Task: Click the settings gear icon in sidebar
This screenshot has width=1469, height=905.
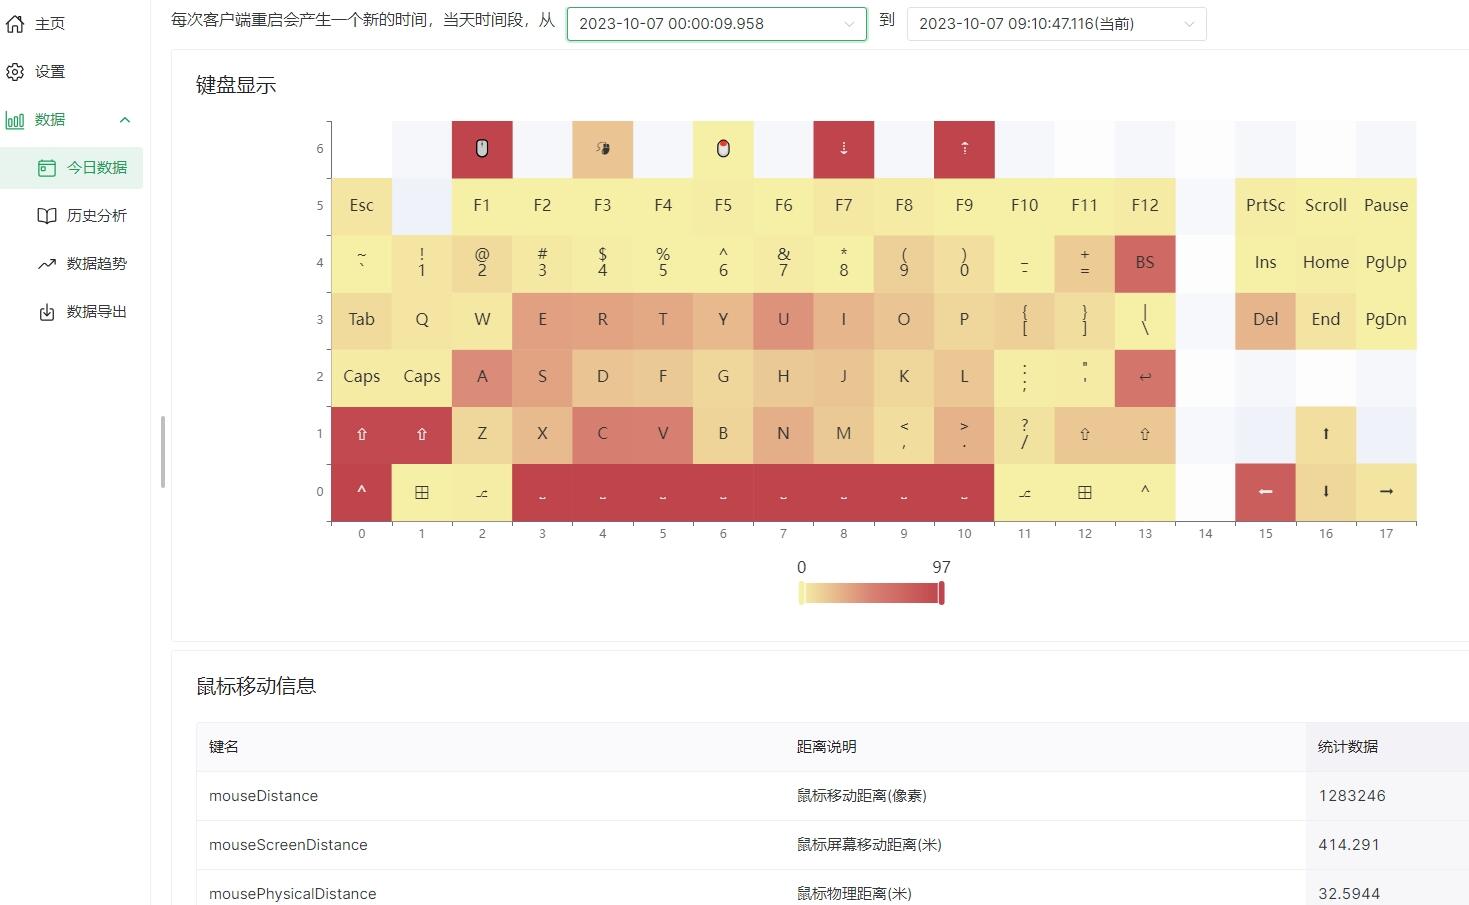Action: pyautogui.click(x=15, y=72)
